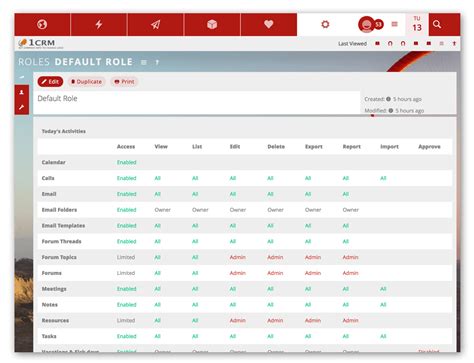Click the ROLES breadcrumb link
474x363 pixels.
[34, 62]
